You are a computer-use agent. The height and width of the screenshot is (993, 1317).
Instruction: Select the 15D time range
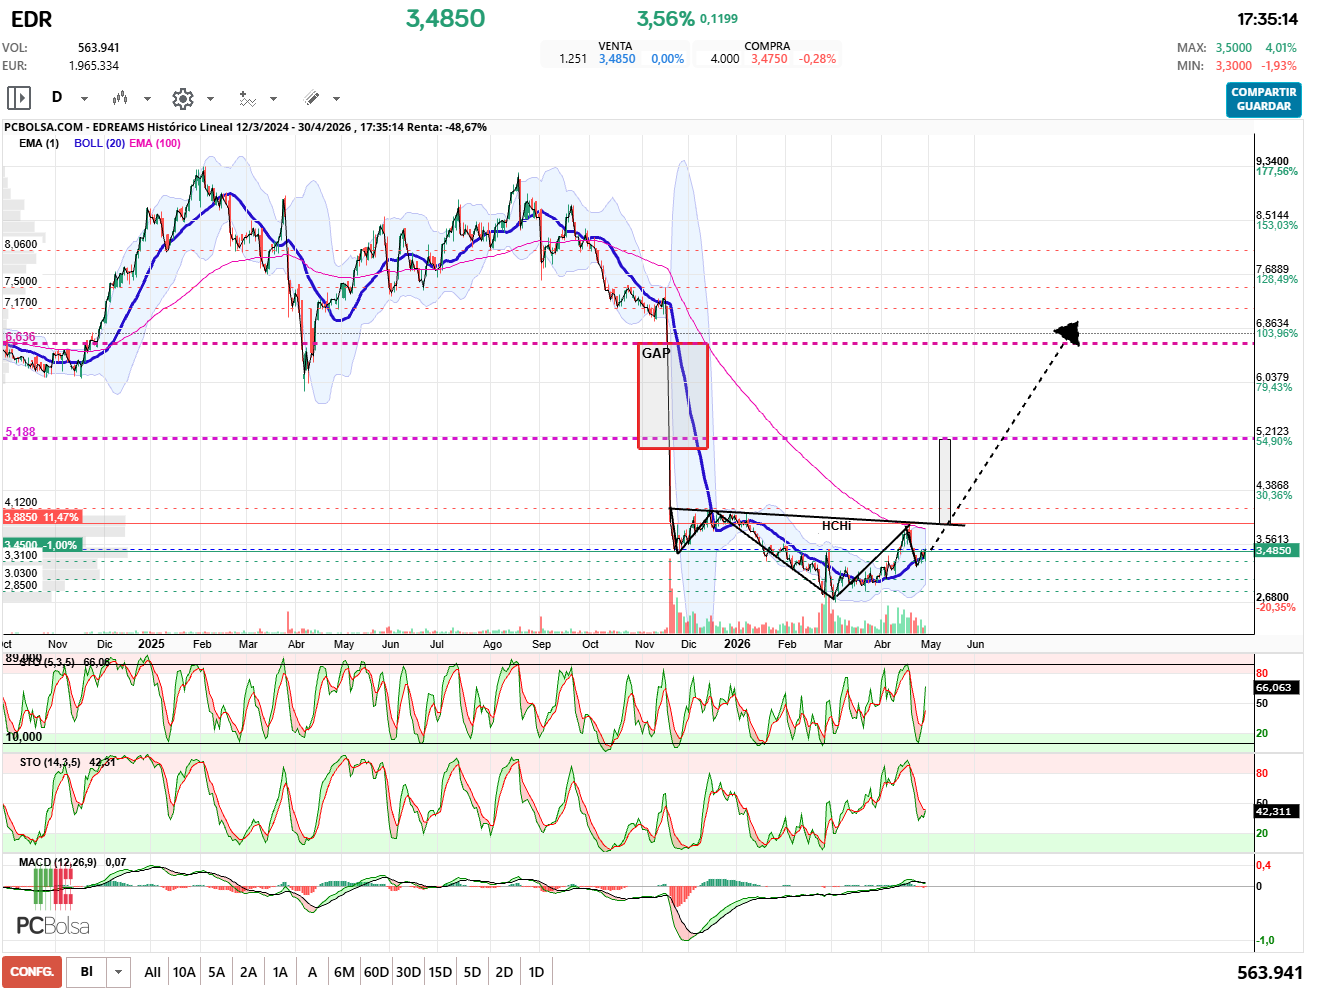point(440,972)
